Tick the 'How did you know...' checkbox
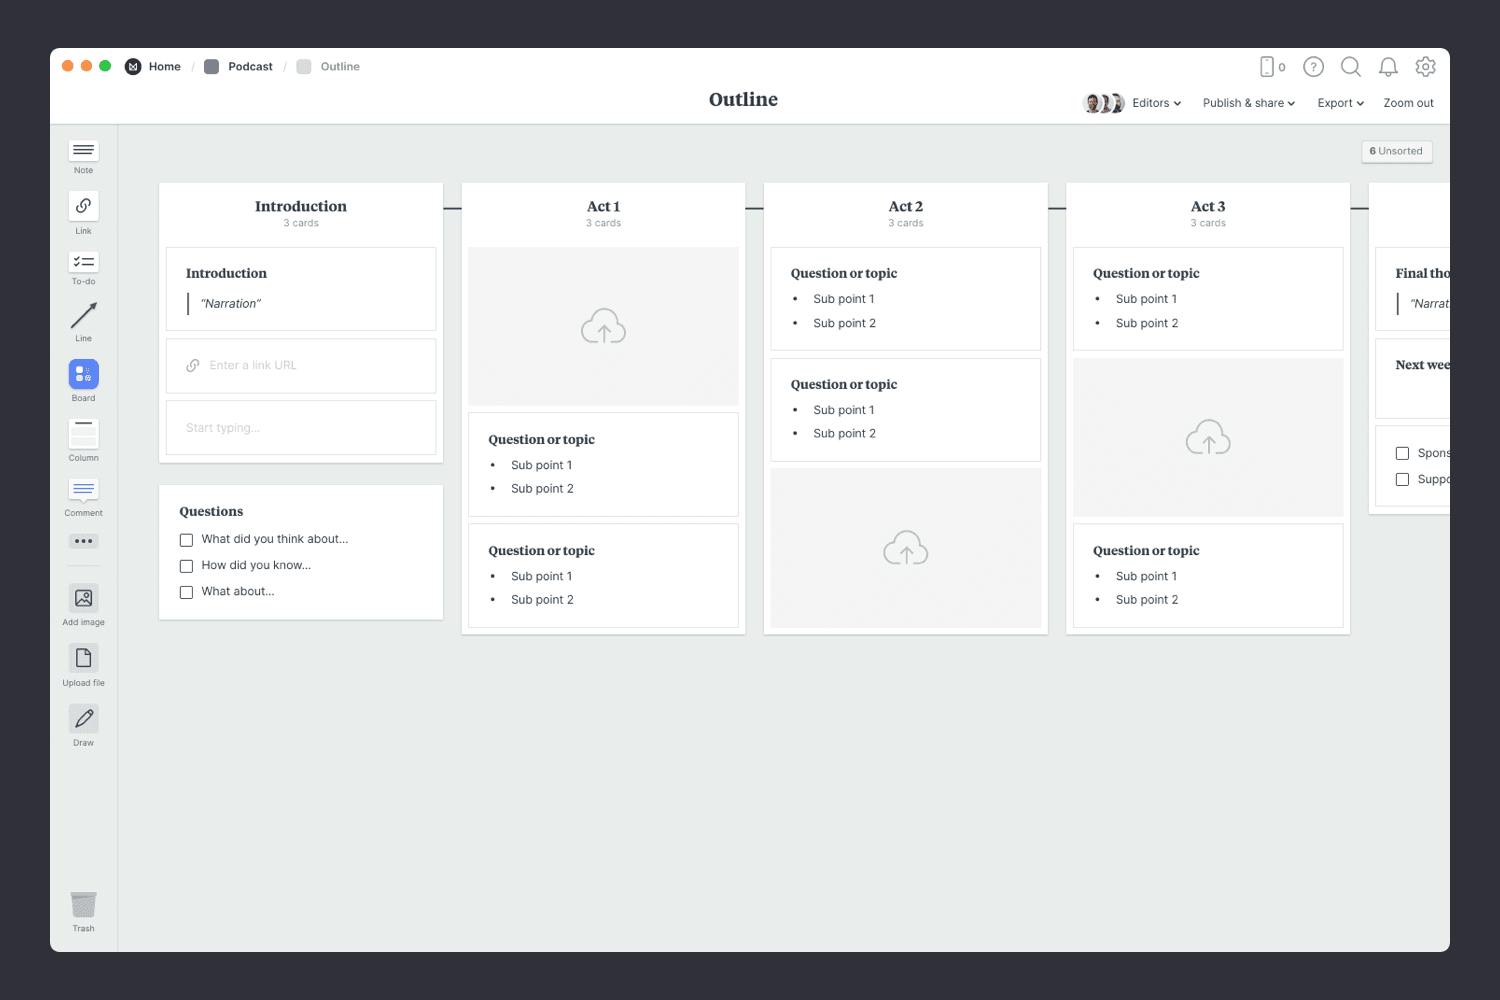 tap(186, 566)
